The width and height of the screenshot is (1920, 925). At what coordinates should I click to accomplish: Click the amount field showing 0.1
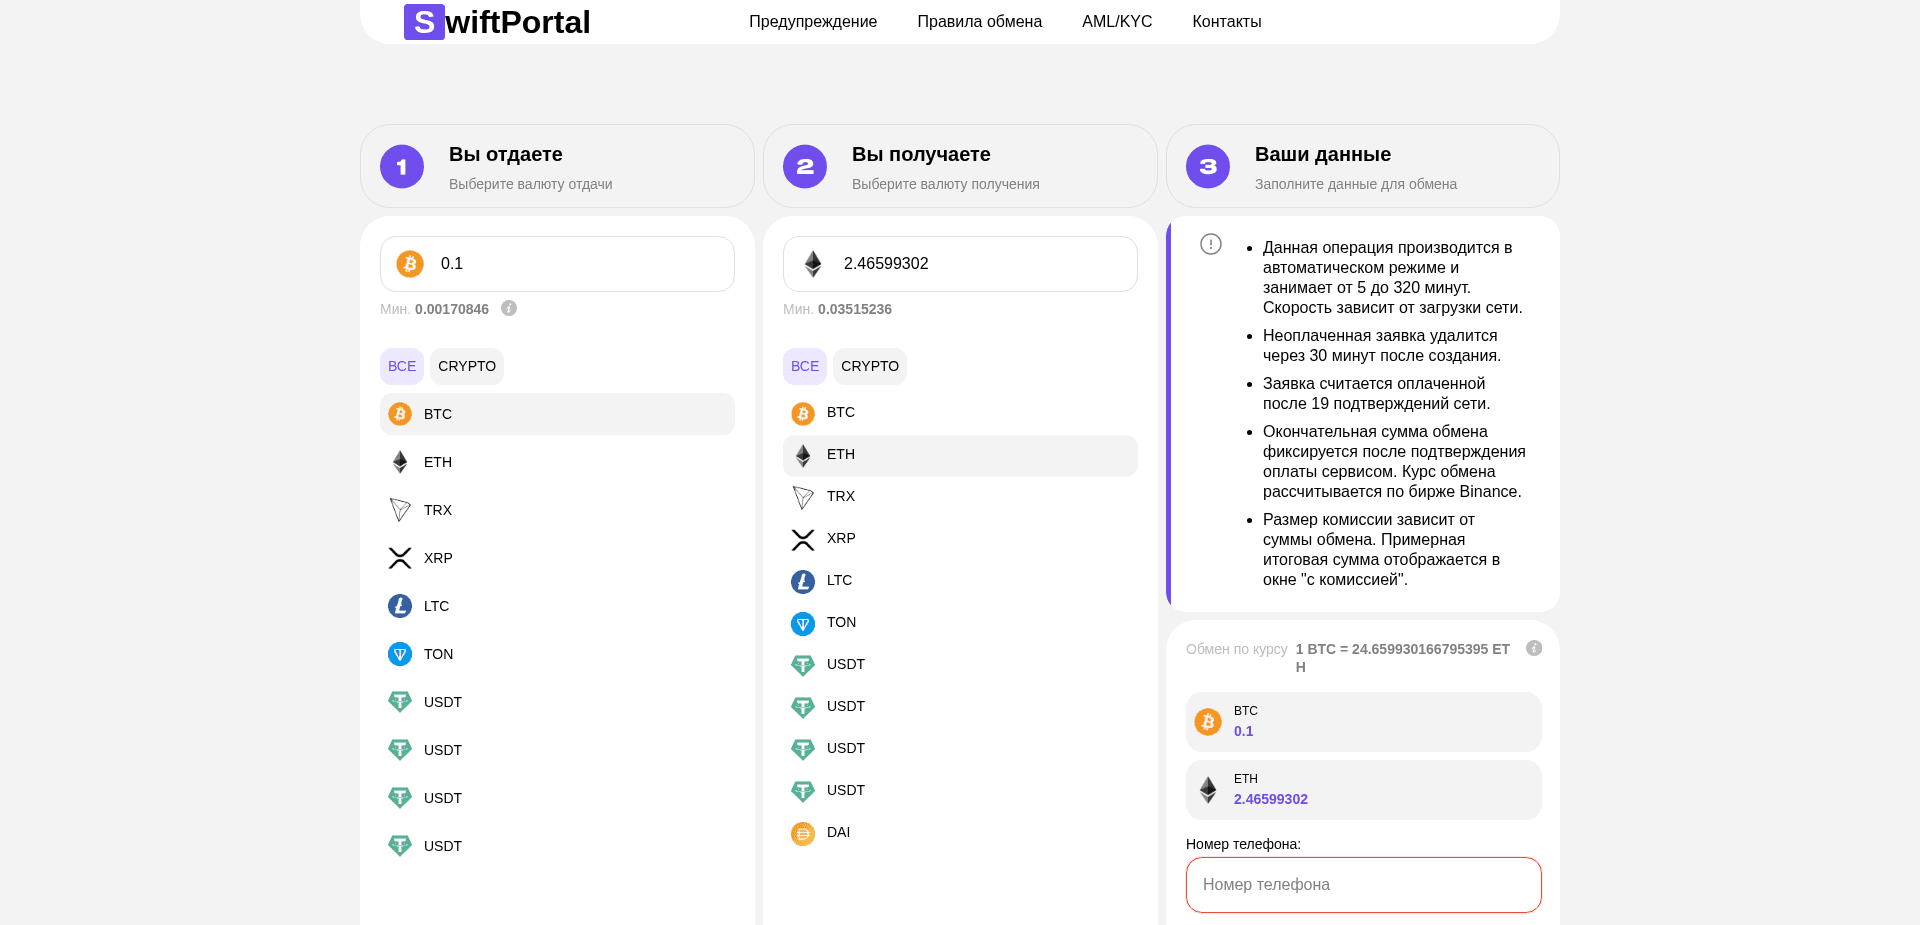click(x=557, y=264)
